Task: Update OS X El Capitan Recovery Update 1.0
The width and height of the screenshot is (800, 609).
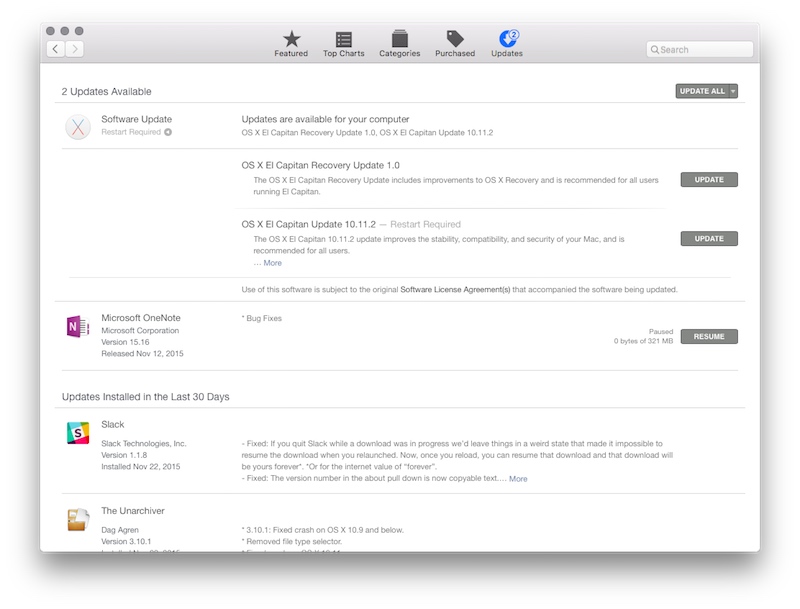Action: 709,179
